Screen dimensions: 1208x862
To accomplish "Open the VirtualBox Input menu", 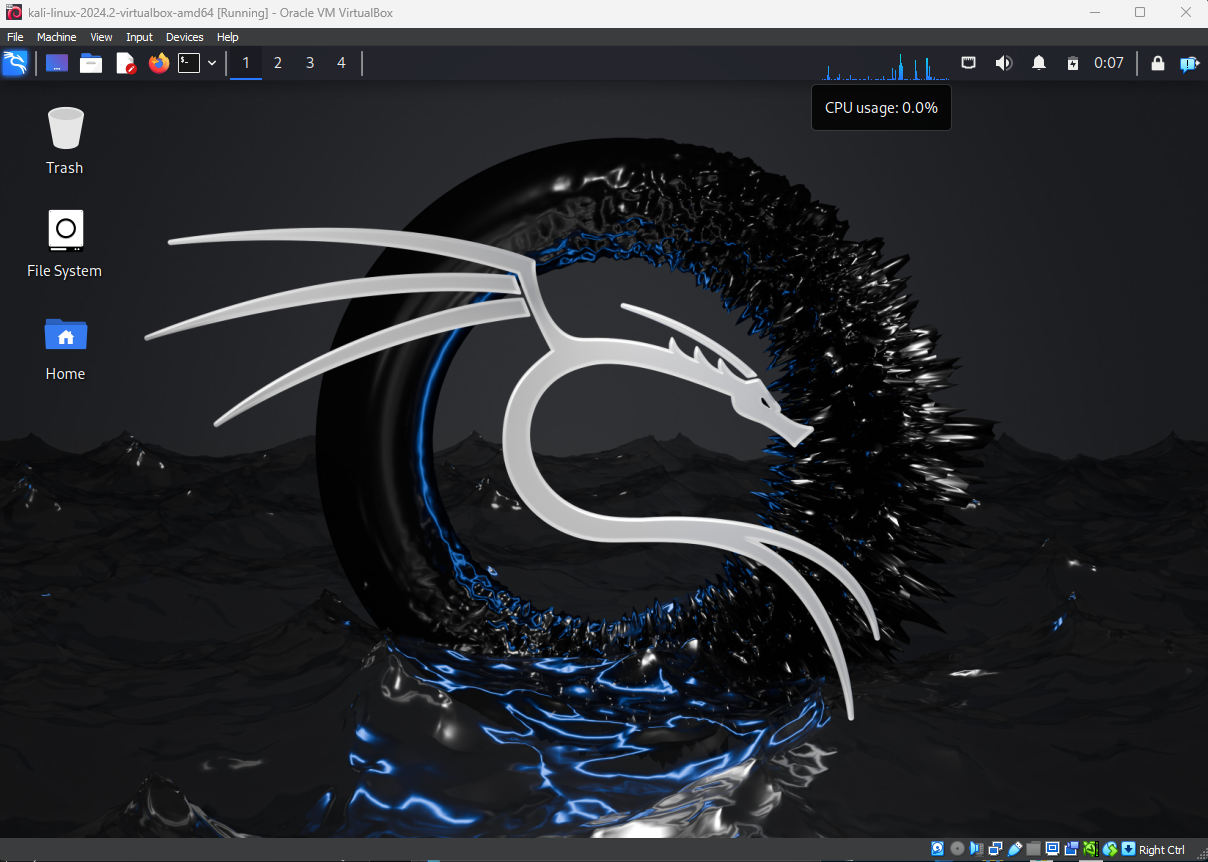I will (140, 37).
